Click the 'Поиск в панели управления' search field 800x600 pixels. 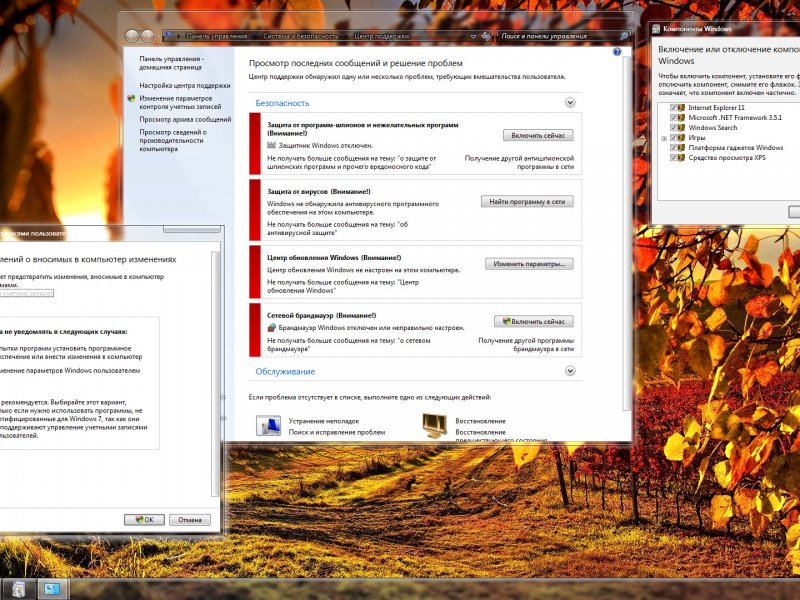[x=559, y=36]
